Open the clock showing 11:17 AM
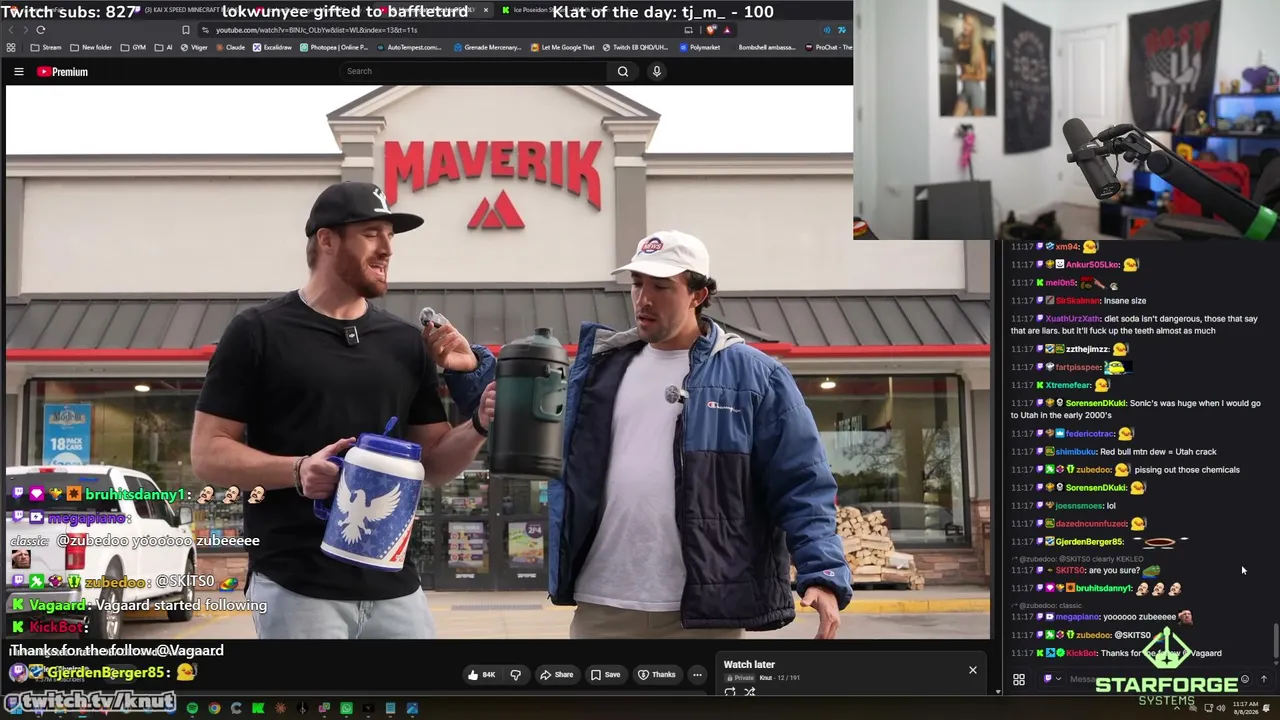The height and width of the screenshot is (720, 1280). click(x=1245, y=708)
